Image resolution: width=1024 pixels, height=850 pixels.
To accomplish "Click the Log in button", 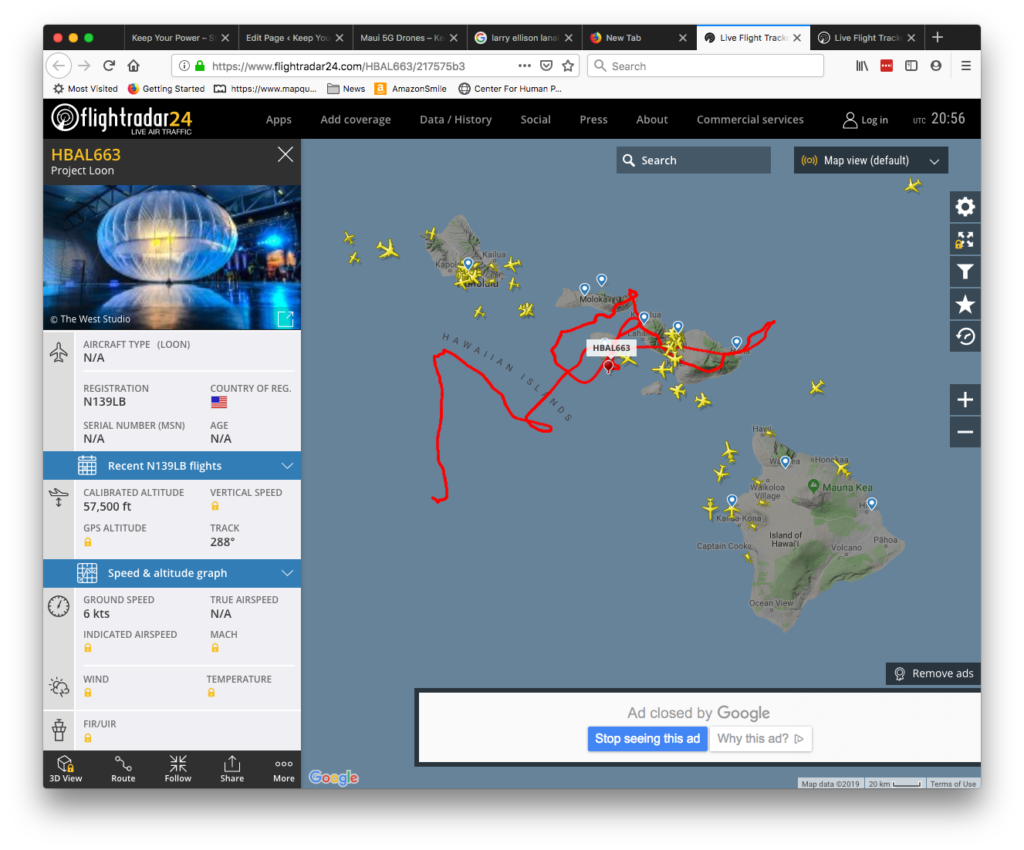I will click(866, 119).
